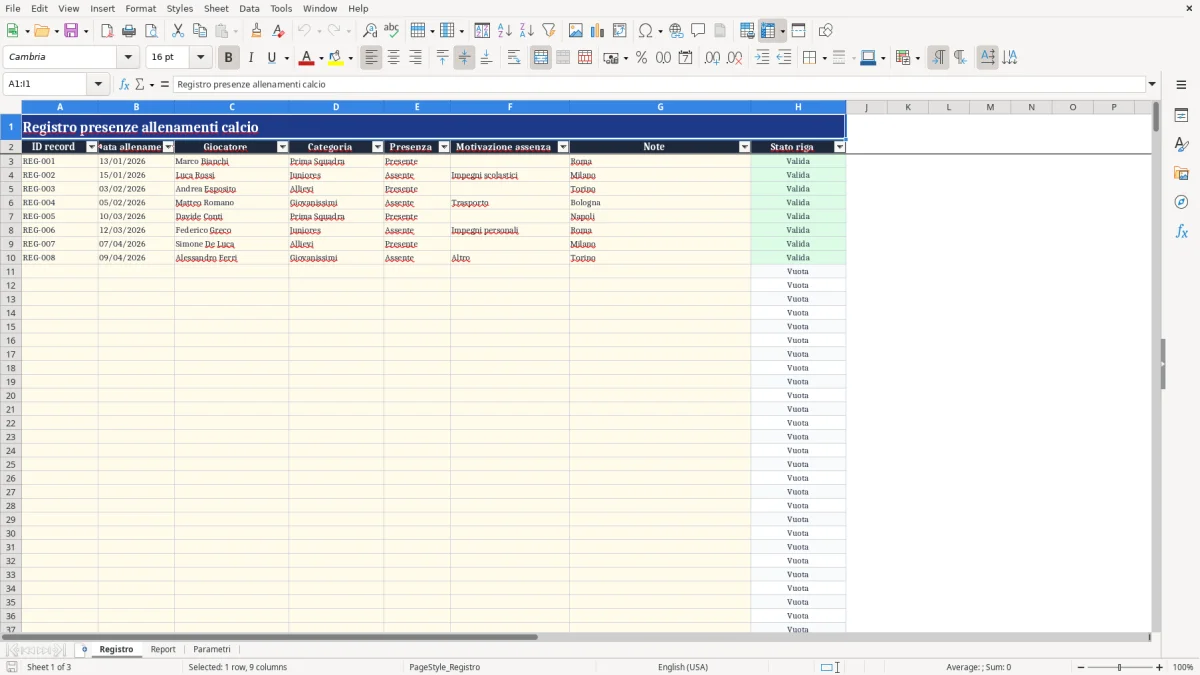Open the 16 pt font size dropdown
Viewport: 1200px width, 675px height.
(200, 58)
